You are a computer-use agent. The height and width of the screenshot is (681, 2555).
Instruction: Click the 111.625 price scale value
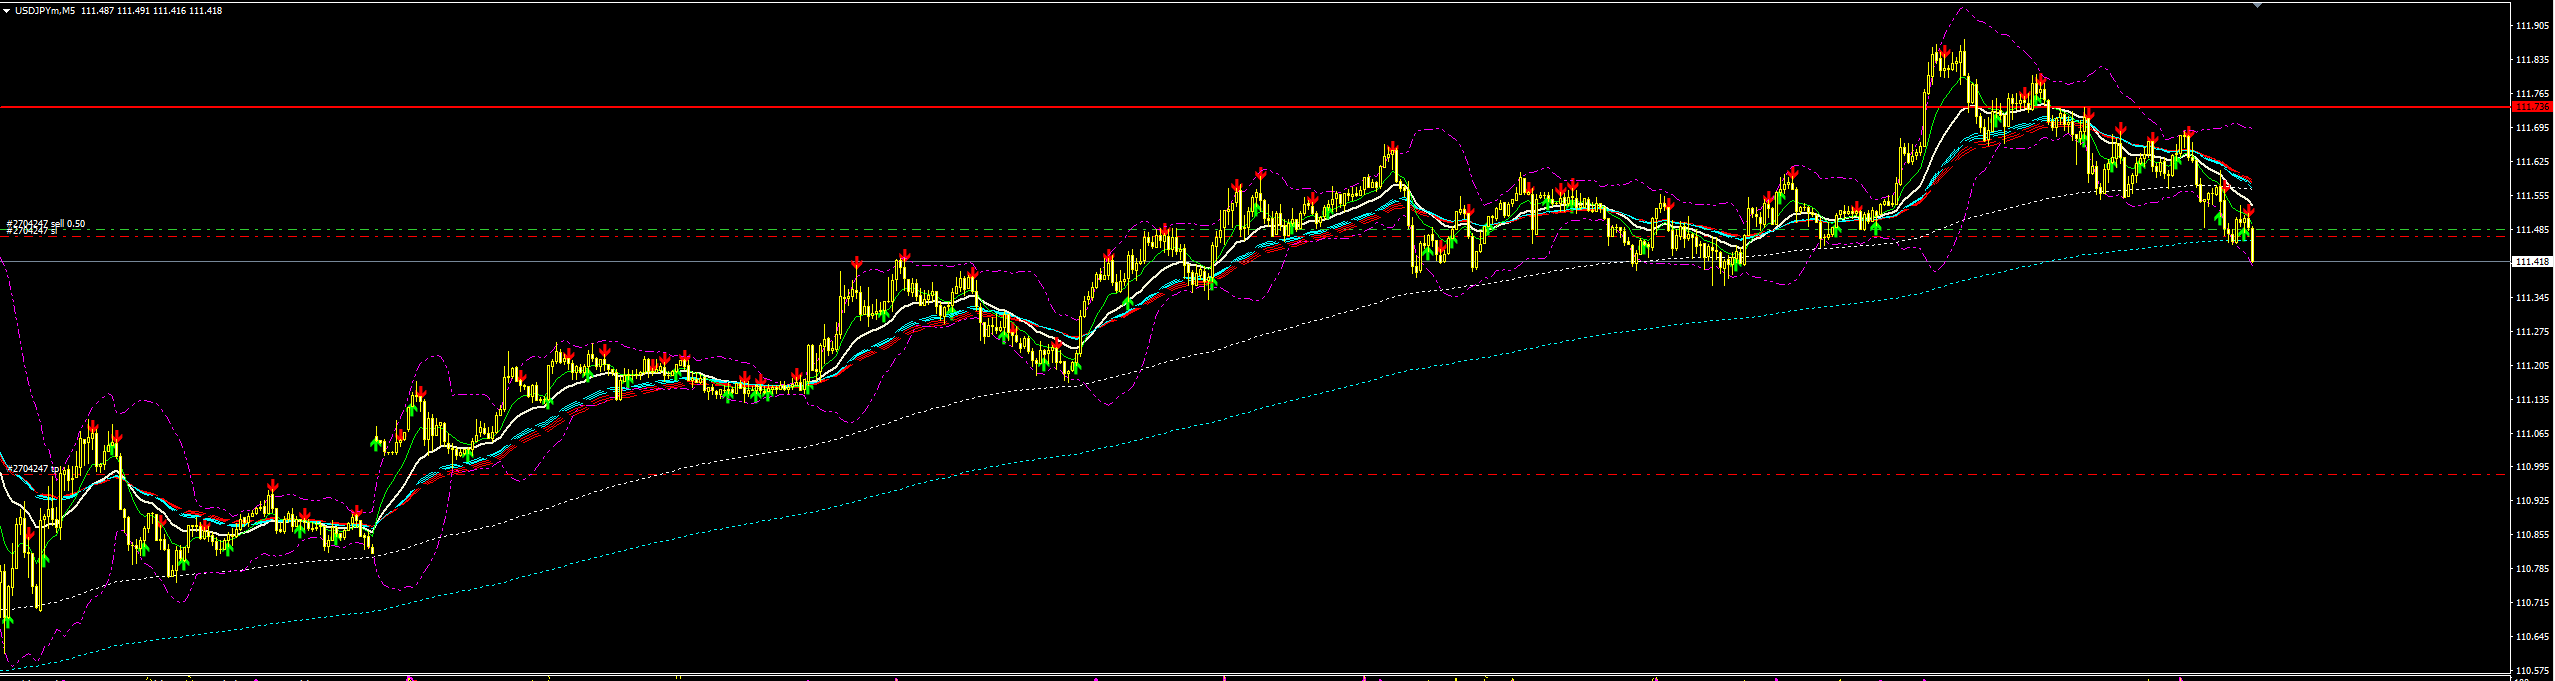coord(2531,162)
